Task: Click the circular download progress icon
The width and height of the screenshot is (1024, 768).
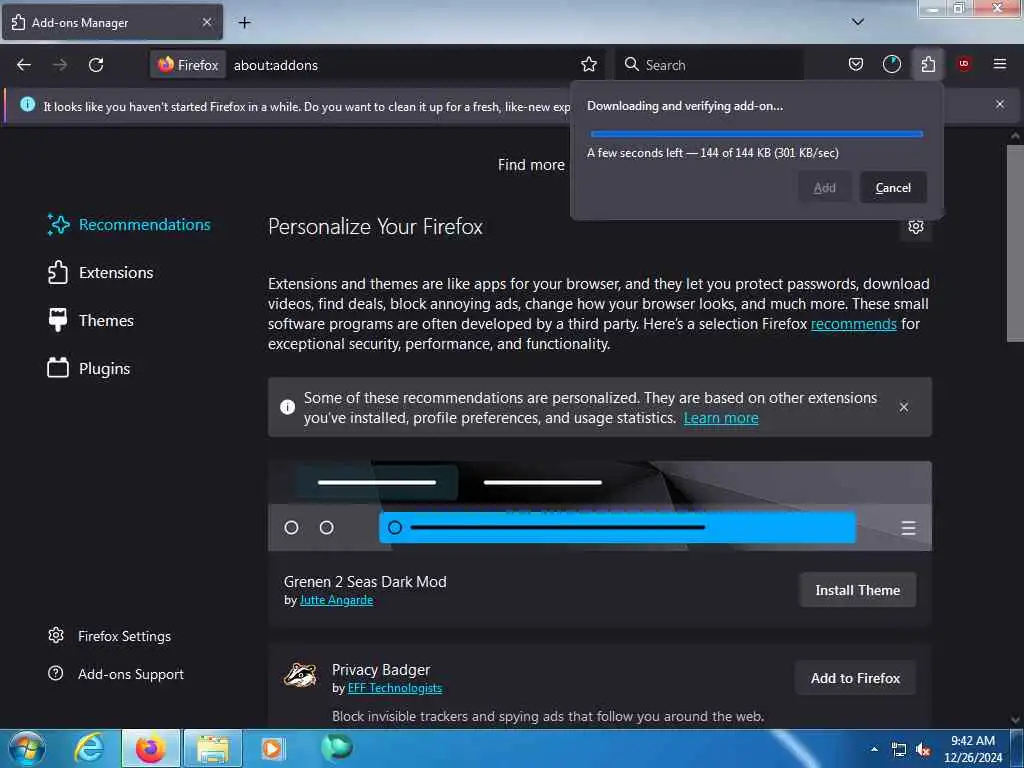Action: [891, 65]
